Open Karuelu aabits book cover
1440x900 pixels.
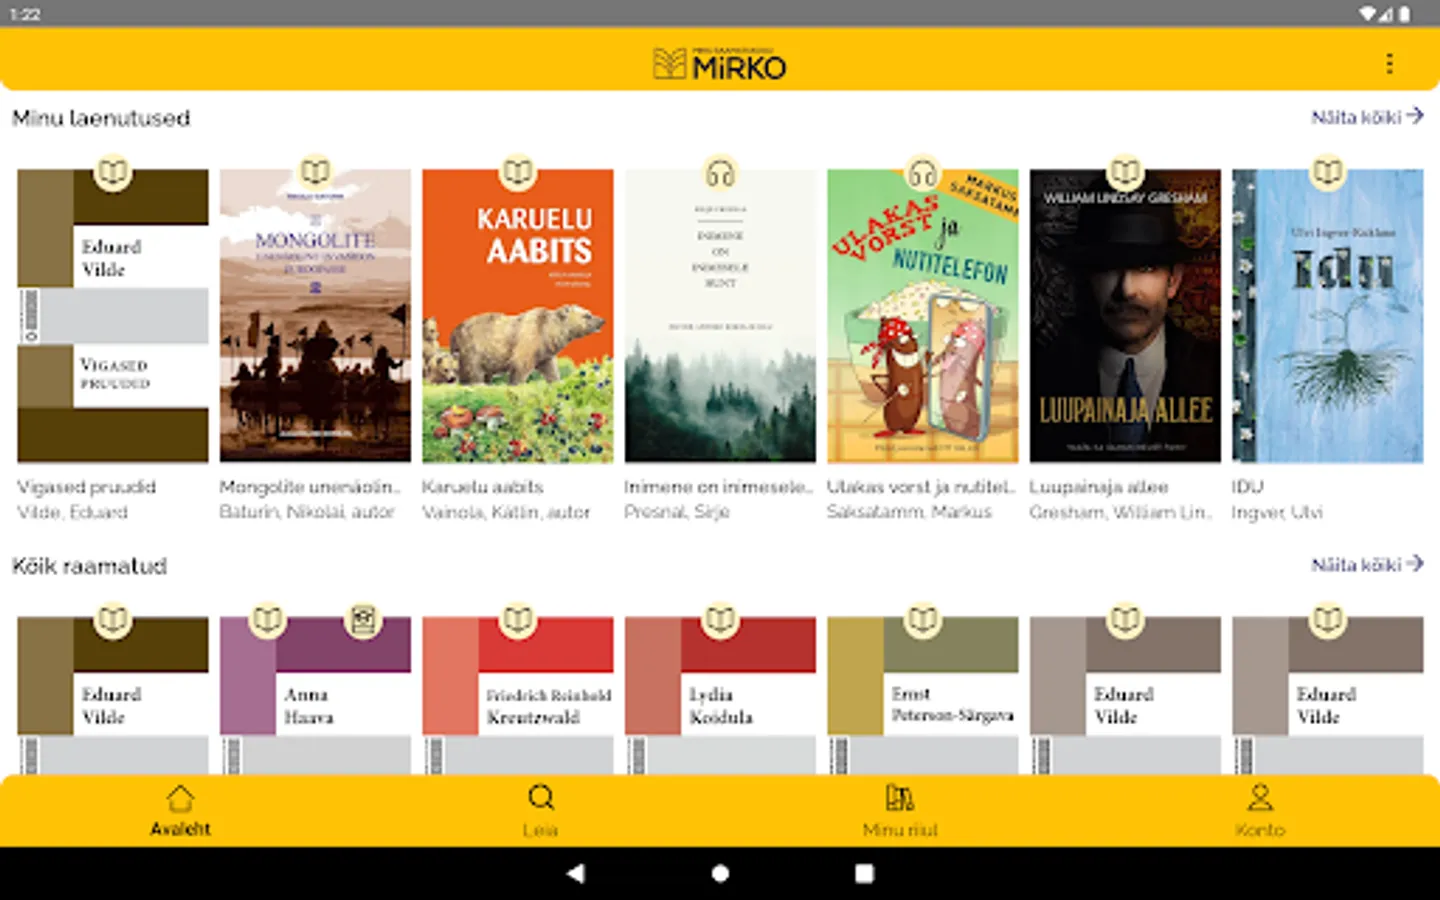(x=518, y=316)
